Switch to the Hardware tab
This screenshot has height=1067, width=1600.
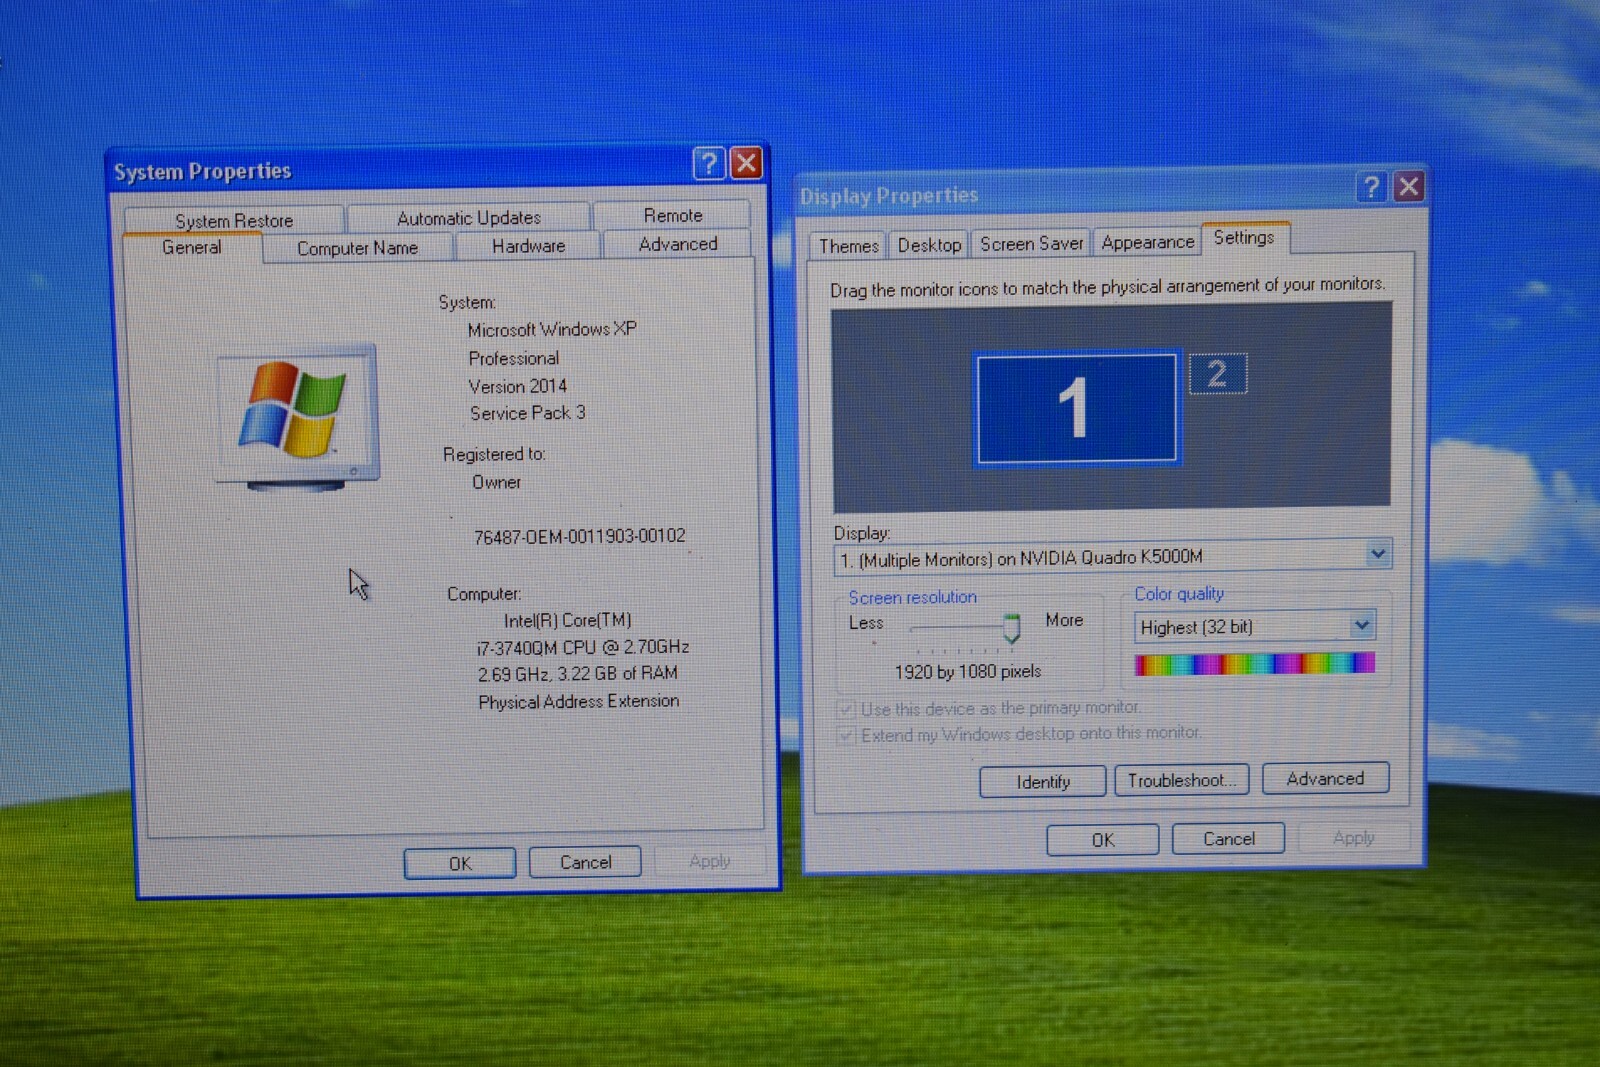click(x=528, y=246)
